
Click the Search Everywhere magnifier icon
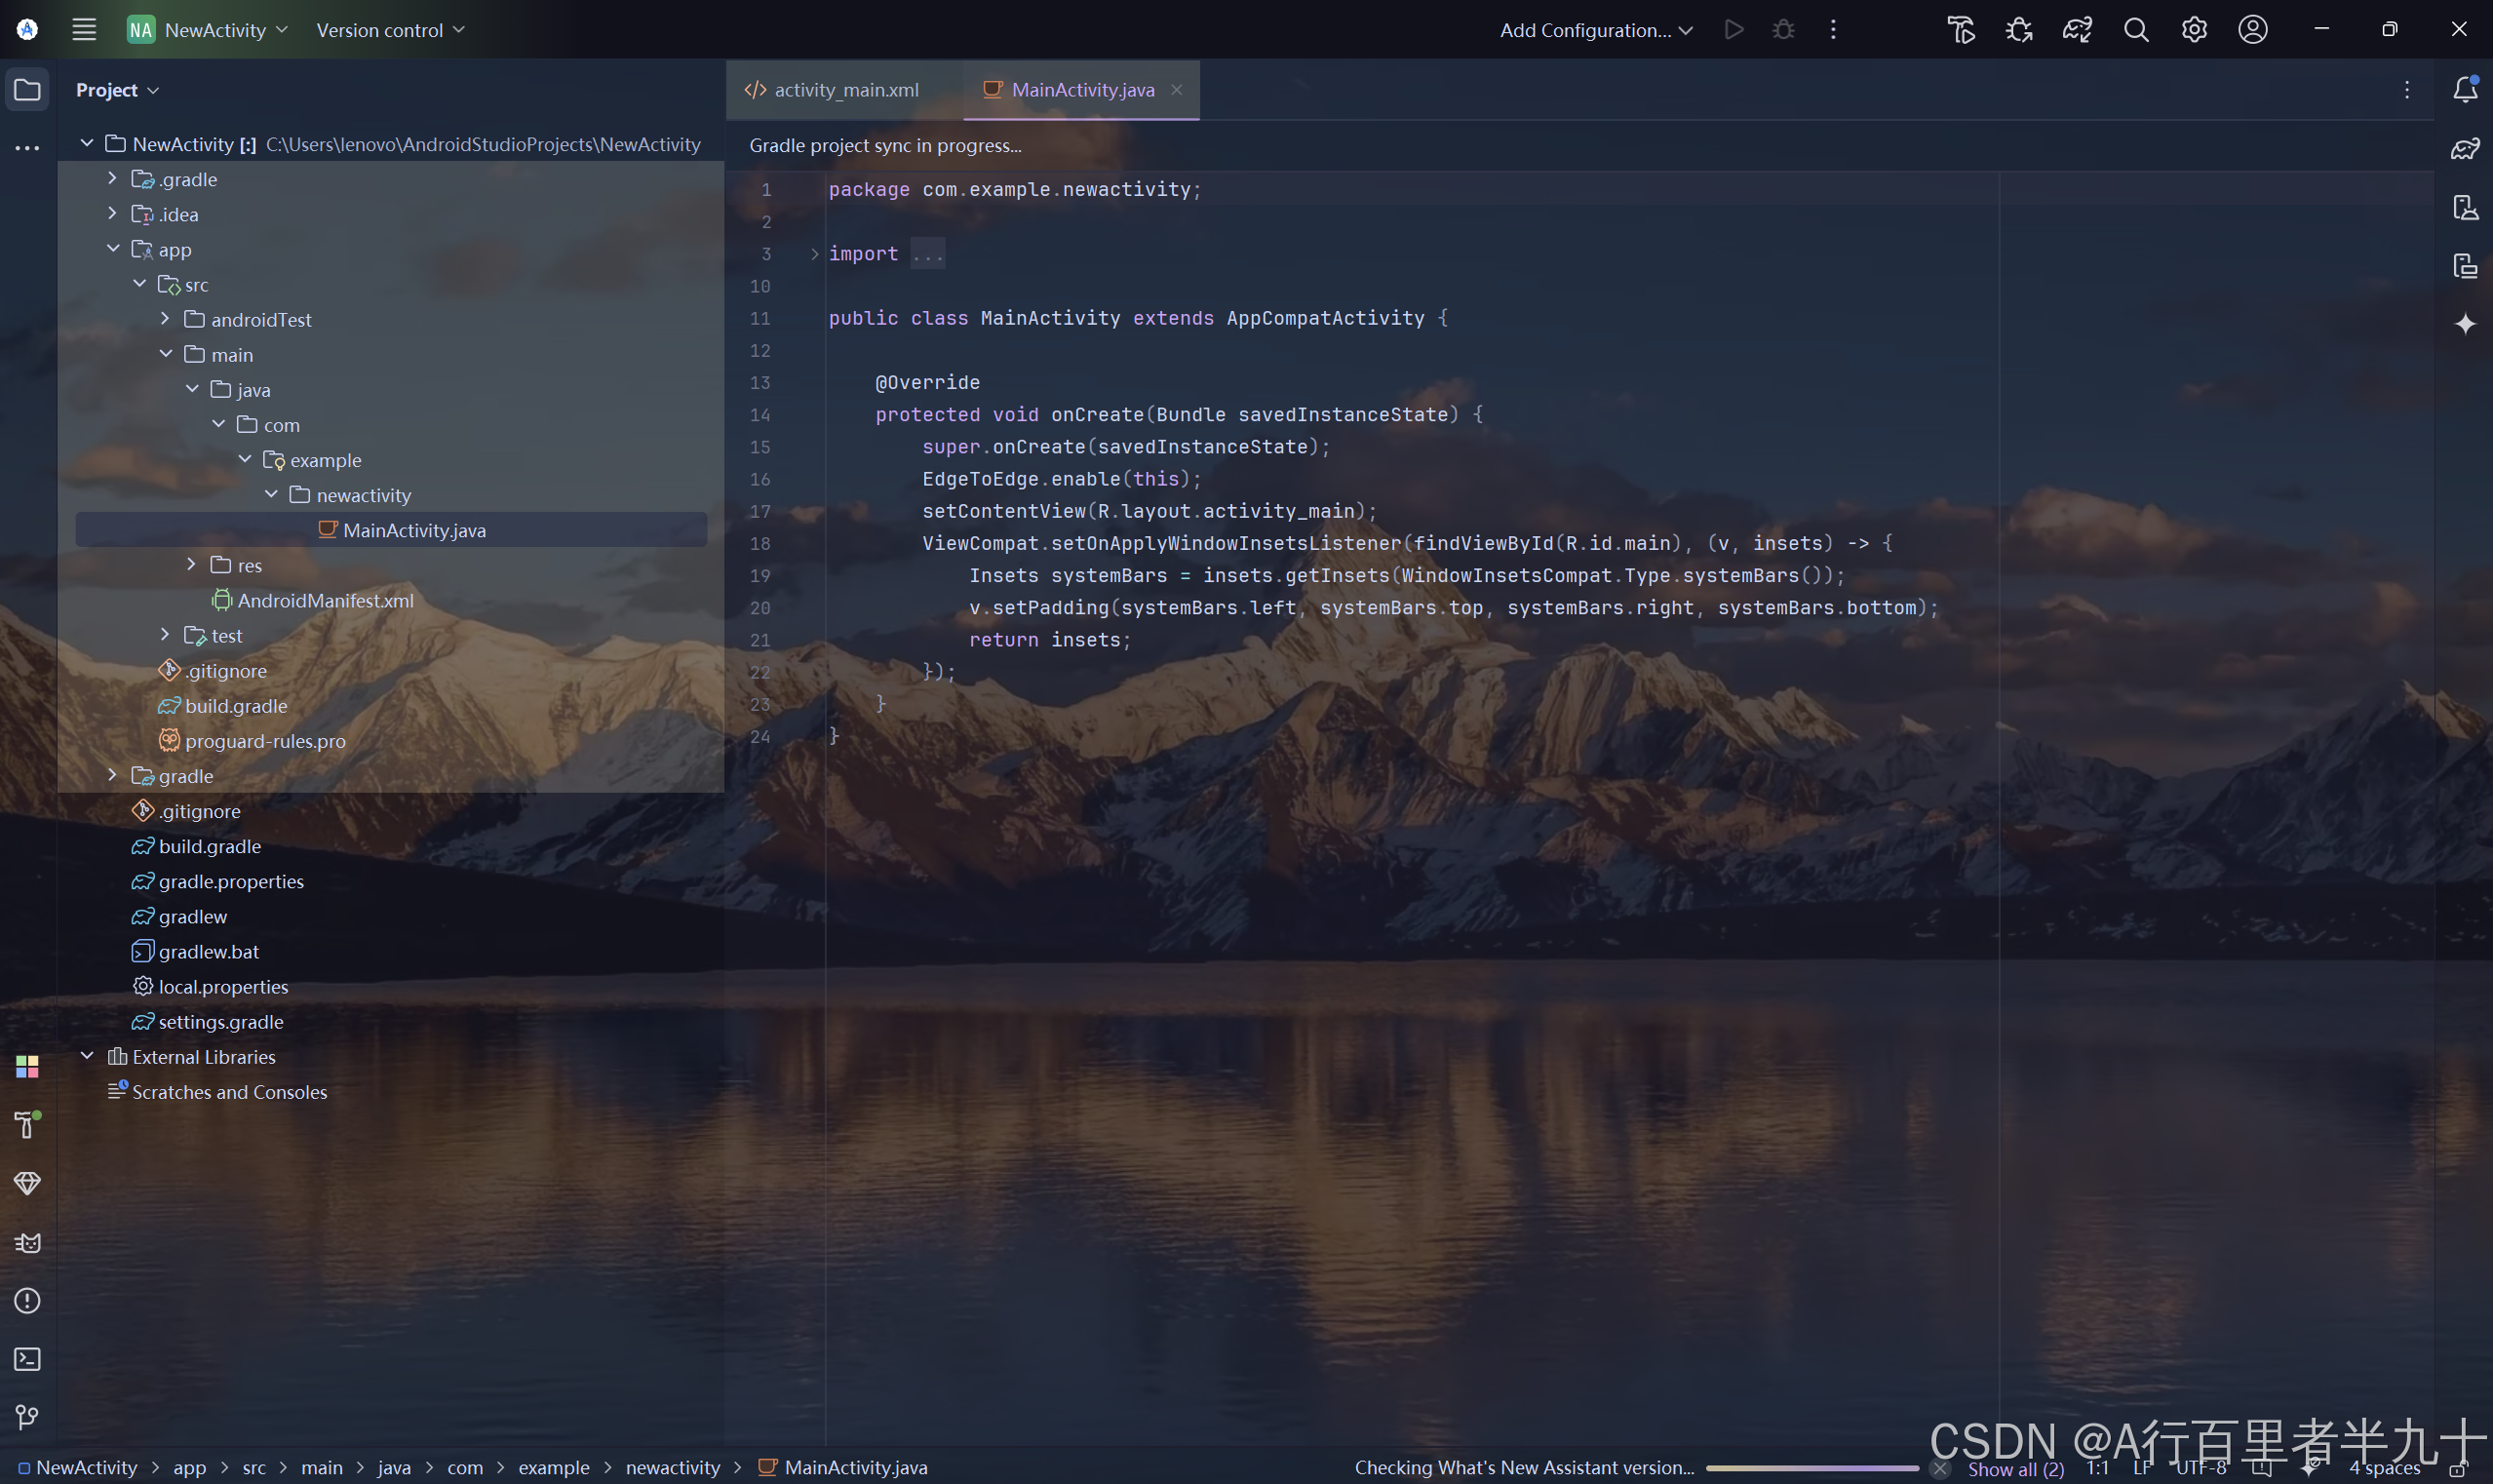tap(2135, 30)
